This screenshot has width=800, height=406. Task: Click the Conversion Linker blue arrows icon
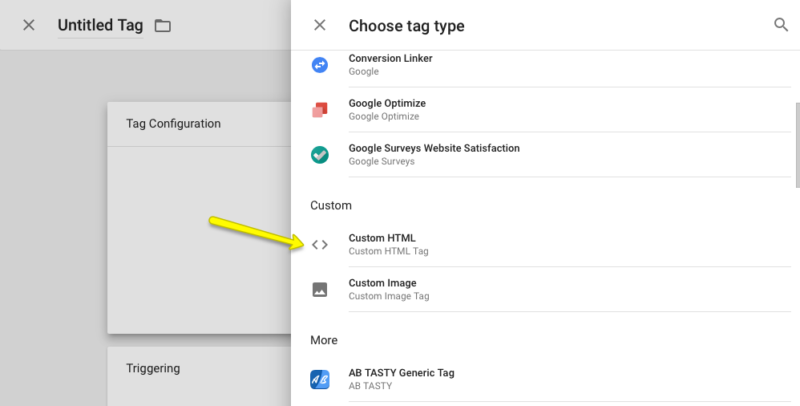coord(320,65)
